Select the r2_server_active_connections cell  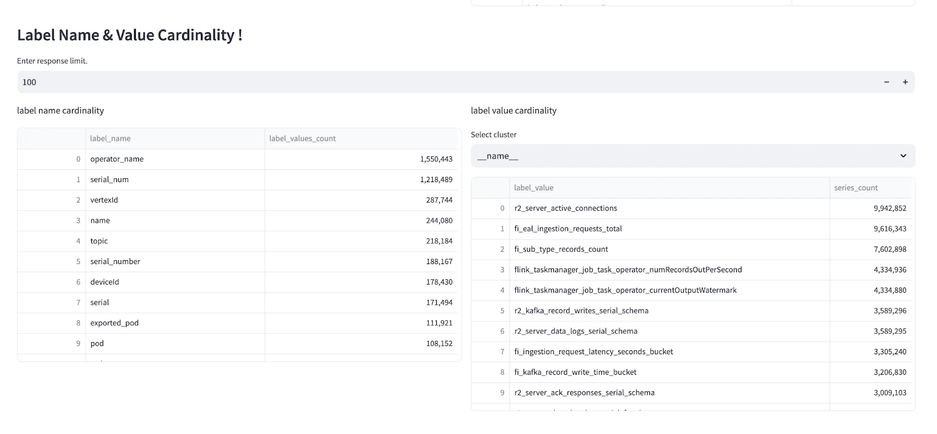point(669,208)
